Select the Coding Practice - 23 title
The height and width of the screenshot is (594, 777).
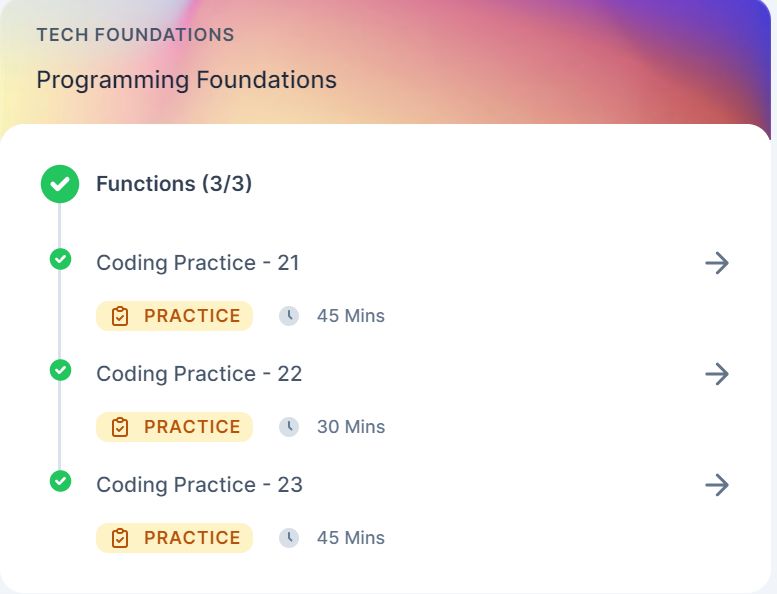coord(199,485)
